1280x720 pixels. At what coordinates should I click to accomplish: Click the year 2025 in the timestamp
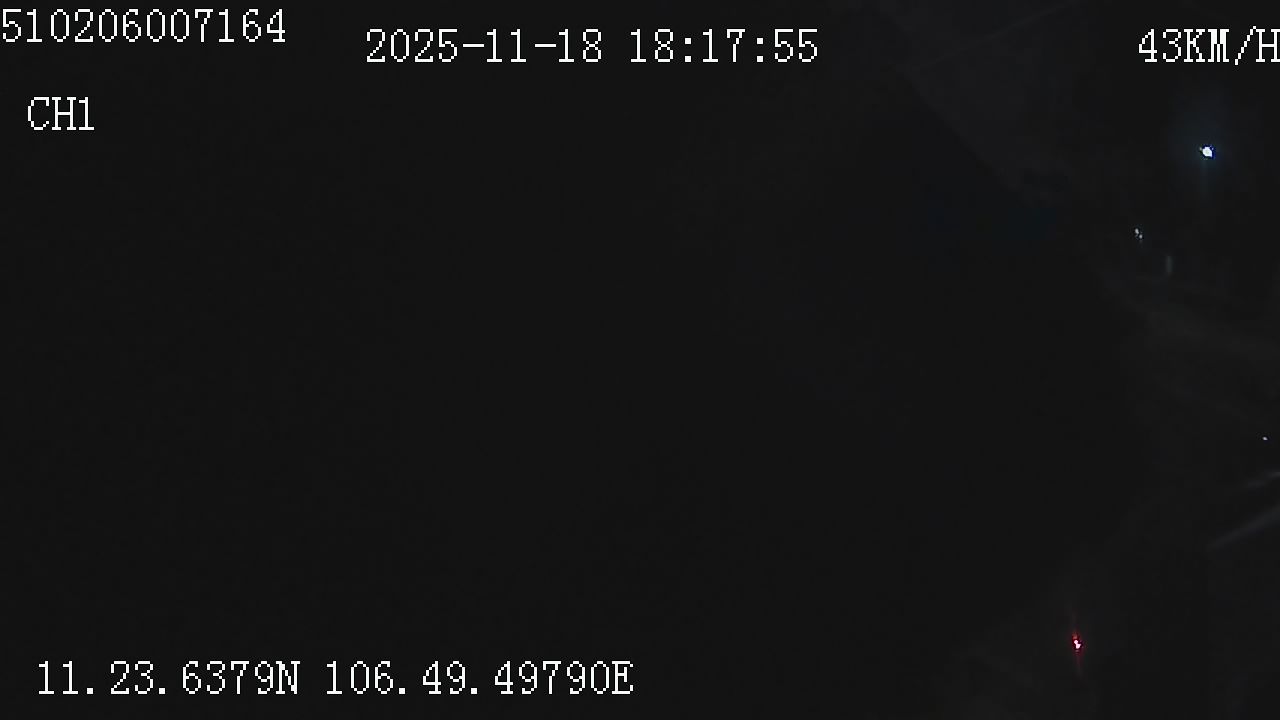(x=412, y=47)
